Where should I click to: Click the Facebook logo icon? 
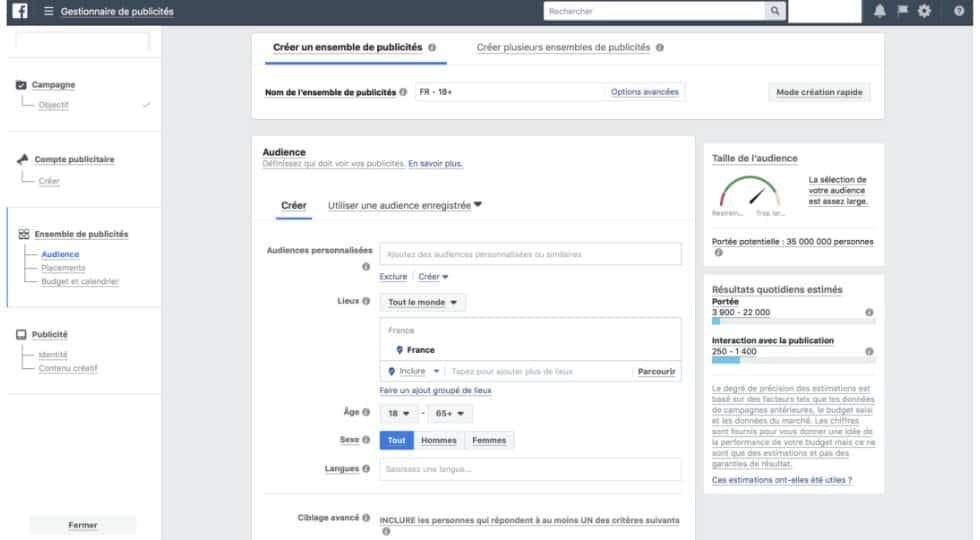click(x=20, y=11)
